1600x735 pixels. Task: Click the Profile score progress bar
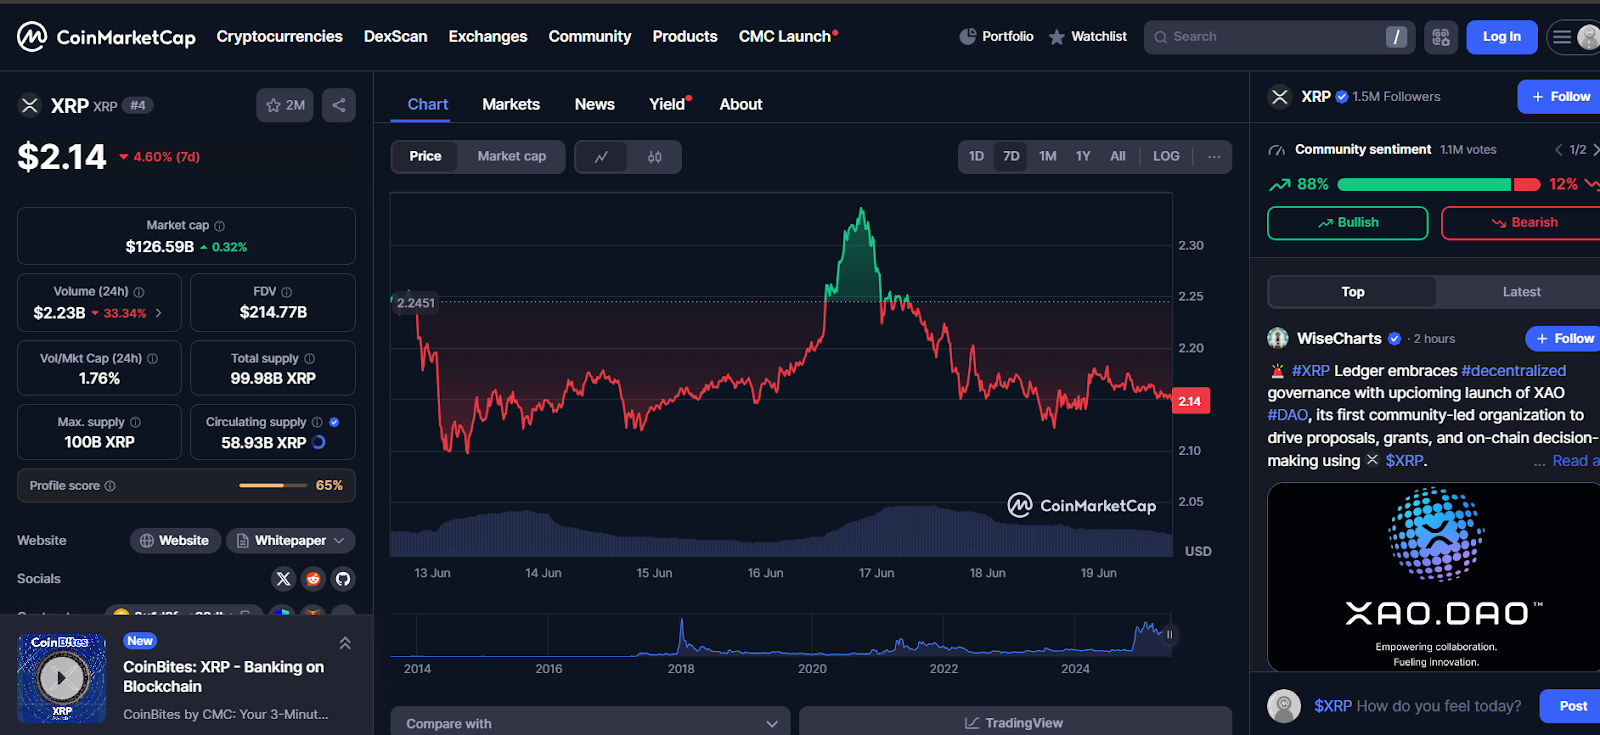[273, 485]
